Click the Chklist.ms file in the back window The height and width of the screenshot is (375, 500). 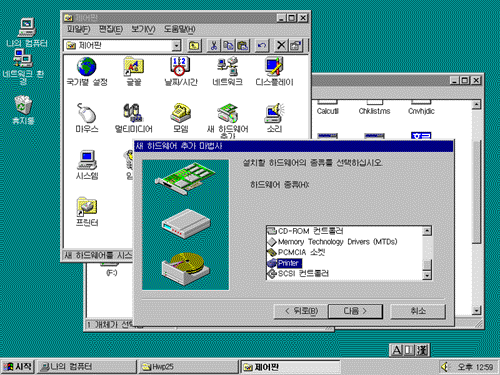pos(374,107)
